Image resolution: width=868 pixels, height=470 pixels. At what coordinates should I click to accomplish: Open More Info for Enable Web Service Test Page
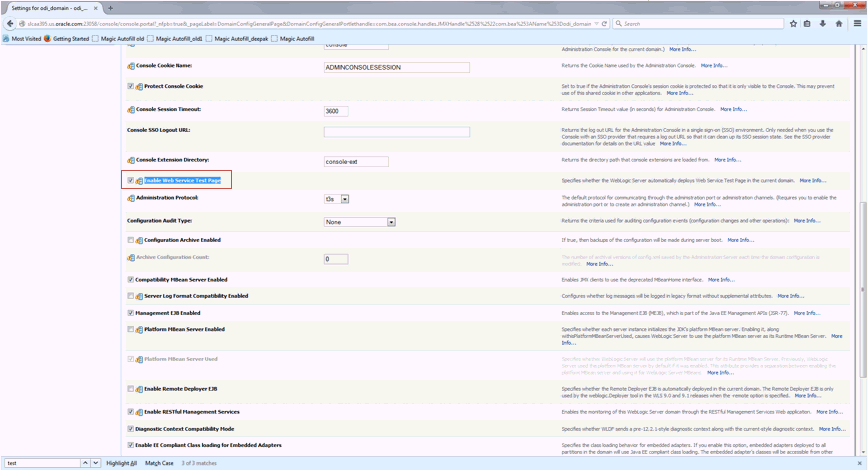click(813, 180)
